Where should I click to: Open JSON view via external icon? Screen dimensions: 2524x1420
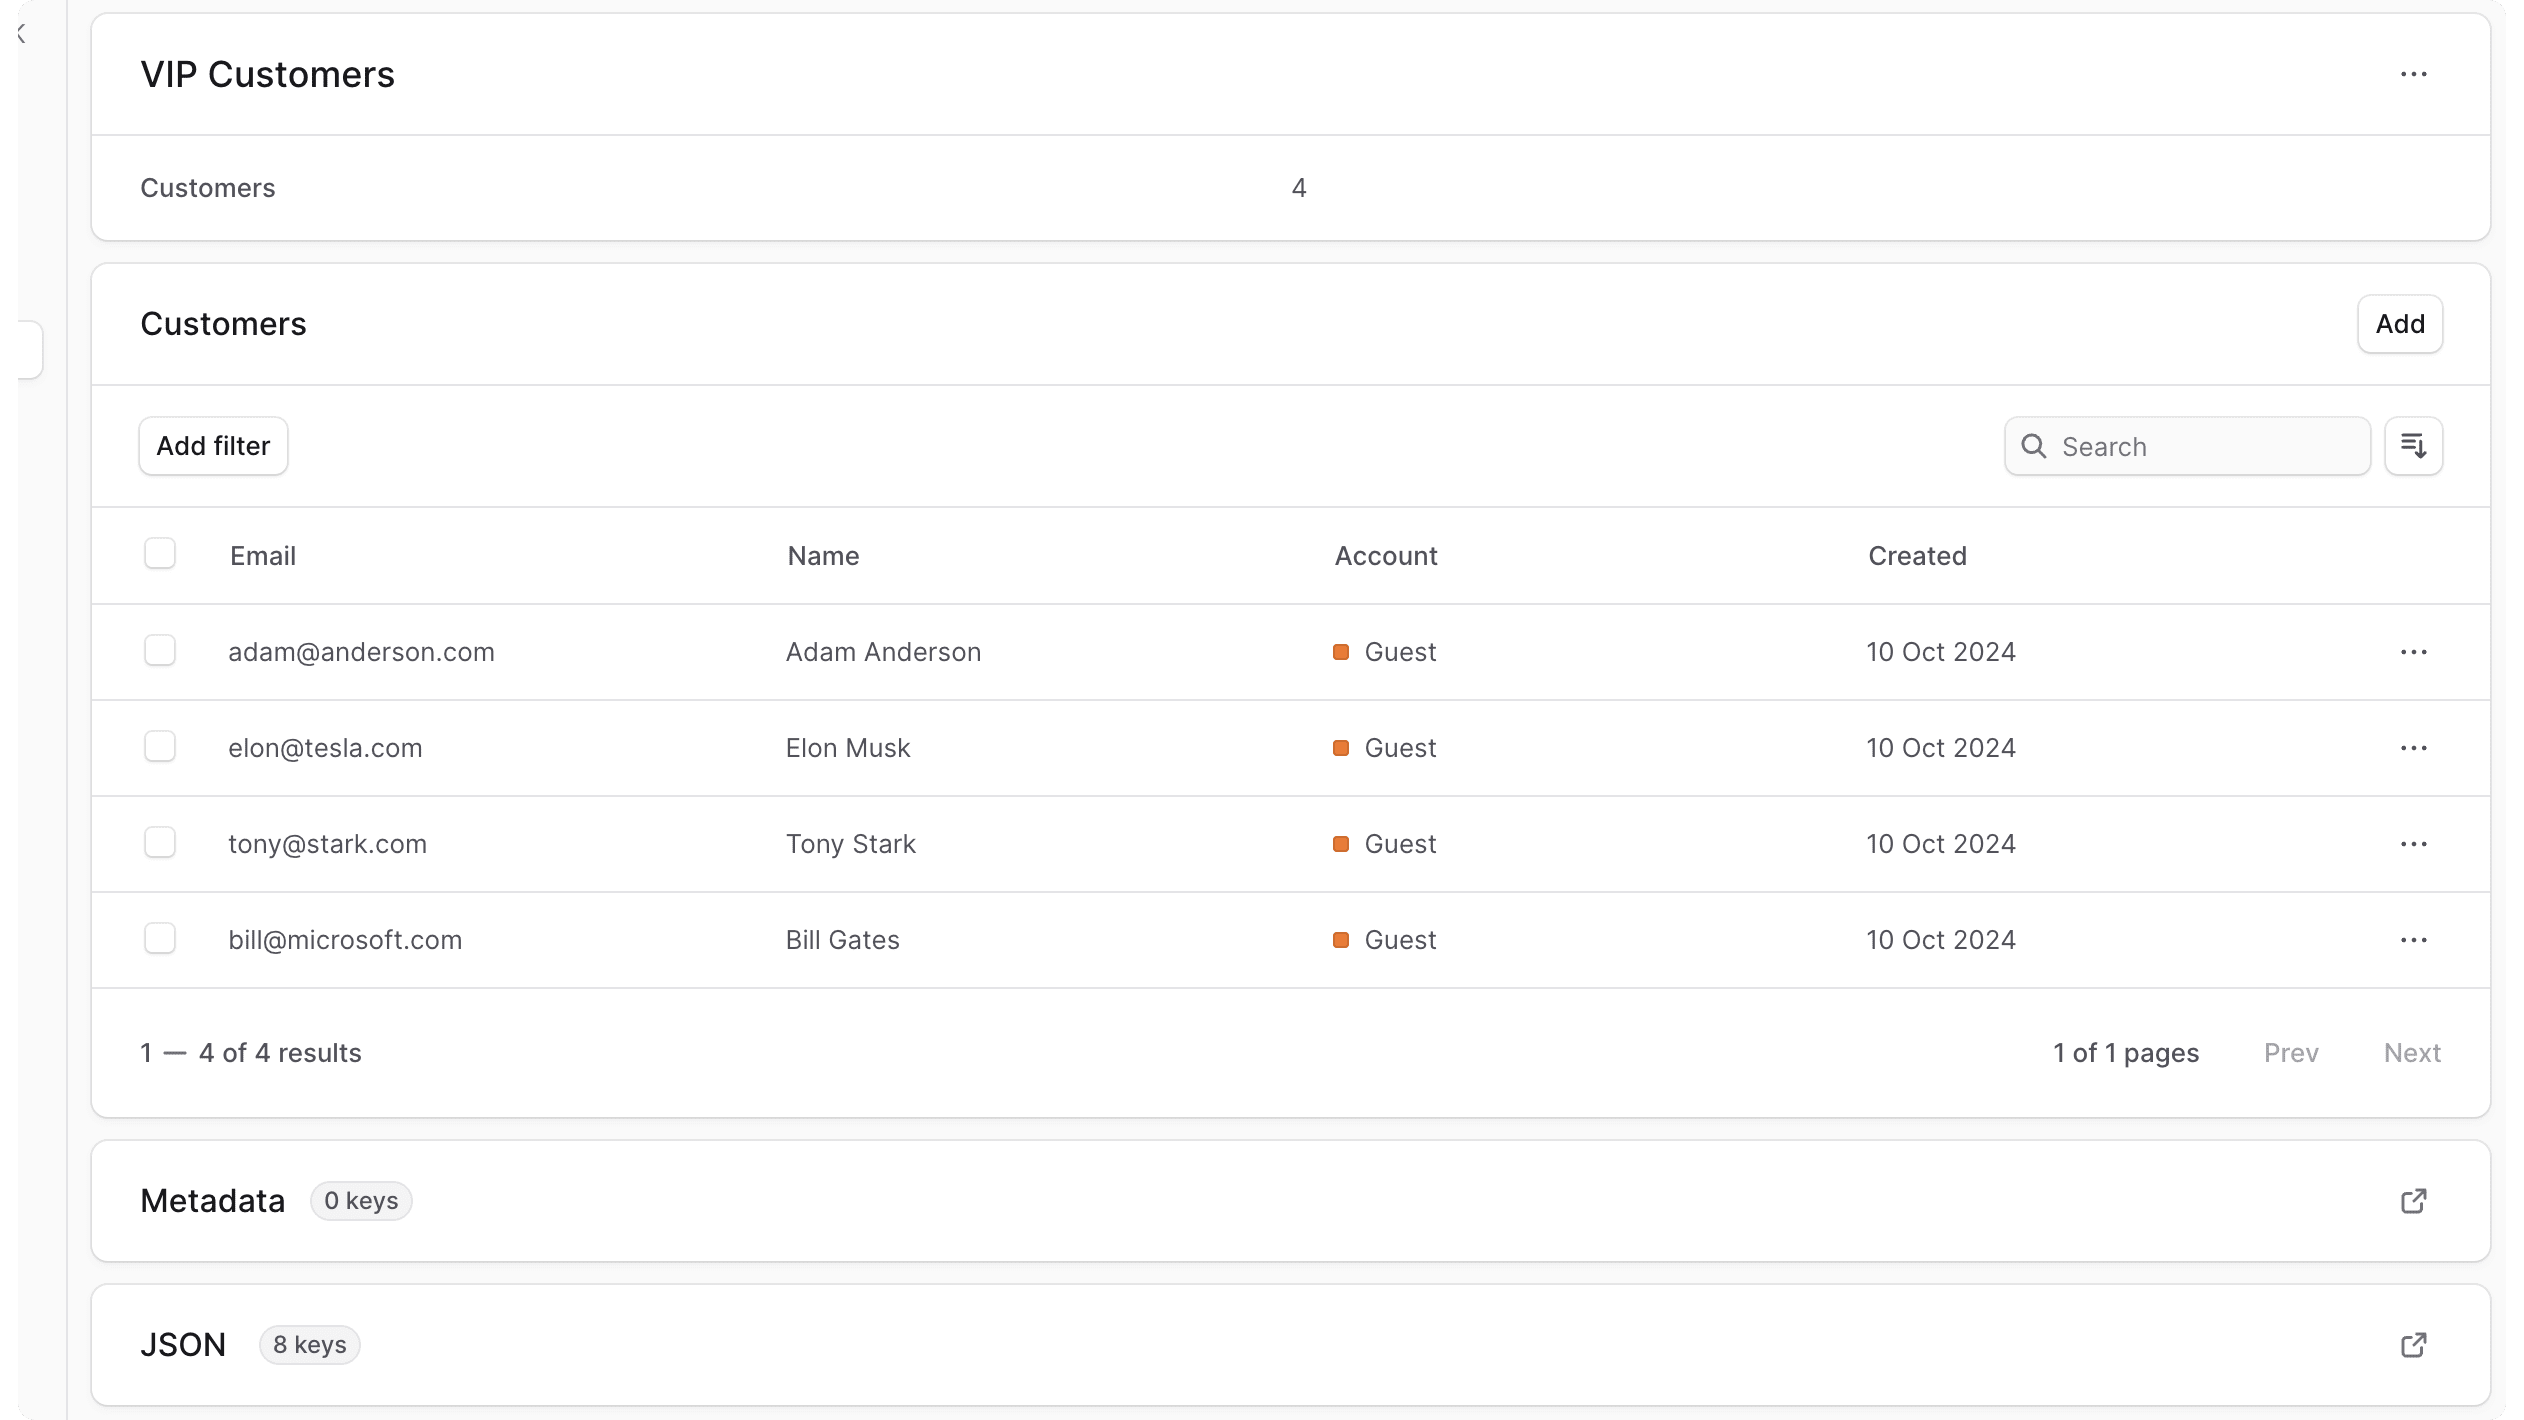[2413, 1345]
